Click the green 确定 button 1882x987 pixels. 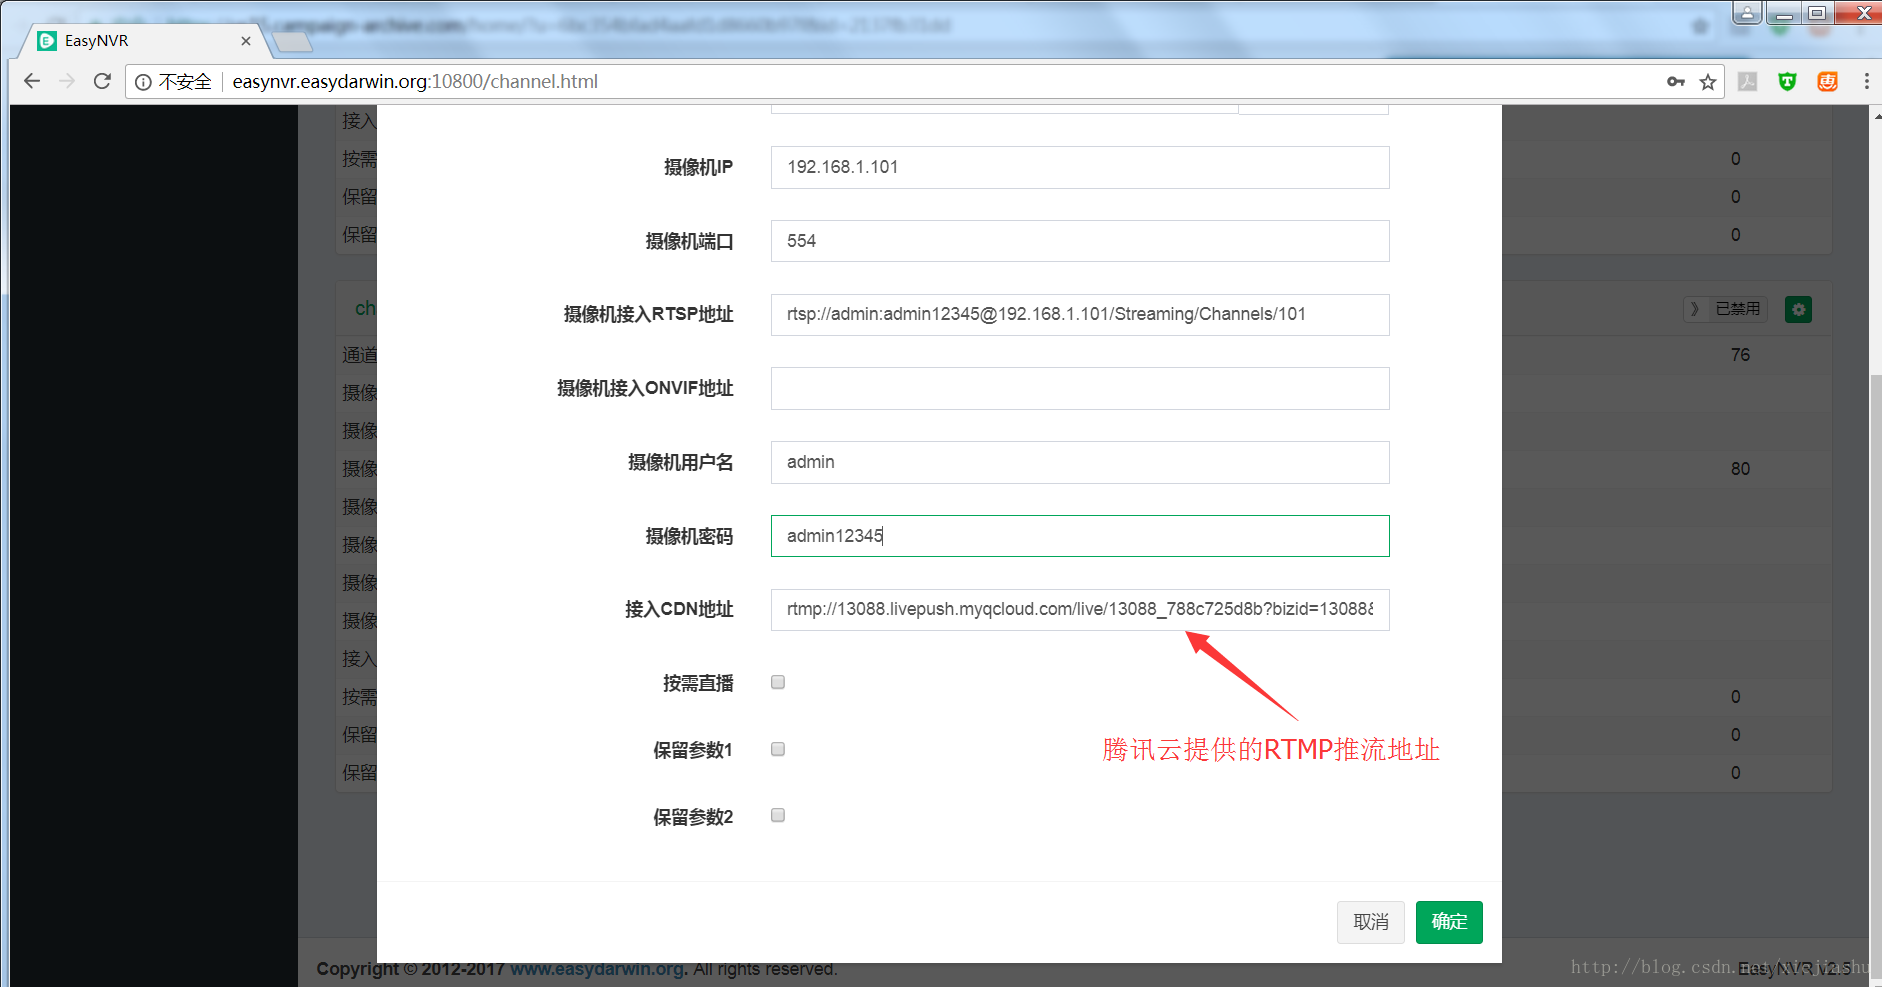tap(1449, 922)
